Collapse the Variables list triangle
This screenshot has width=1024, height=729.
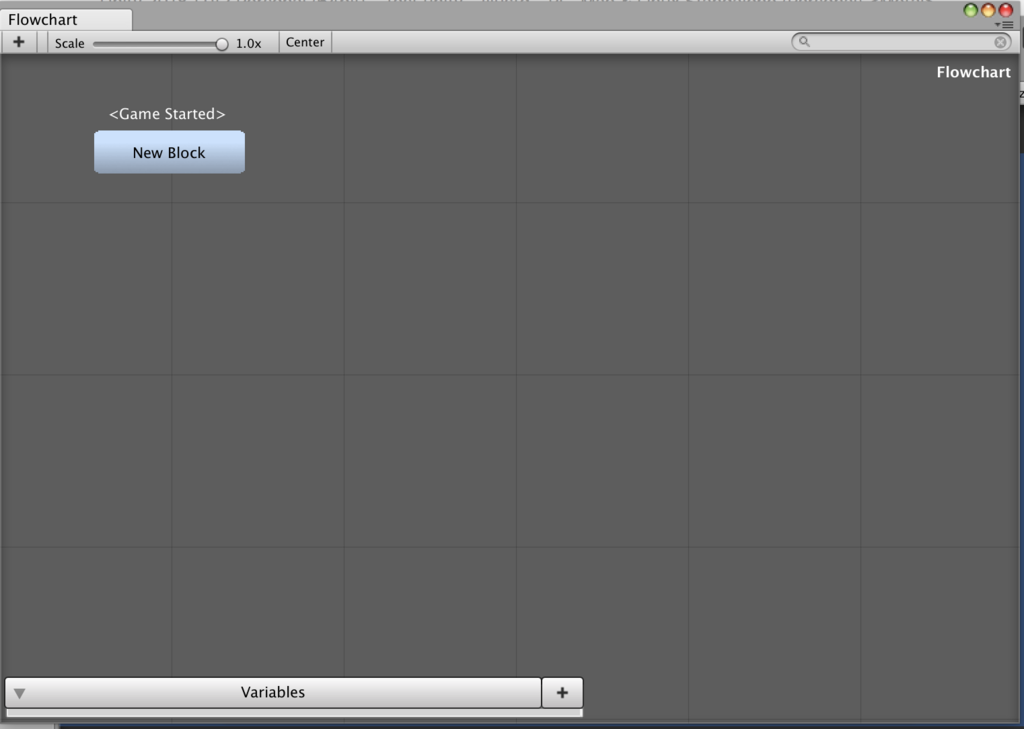tap(20, 693)
